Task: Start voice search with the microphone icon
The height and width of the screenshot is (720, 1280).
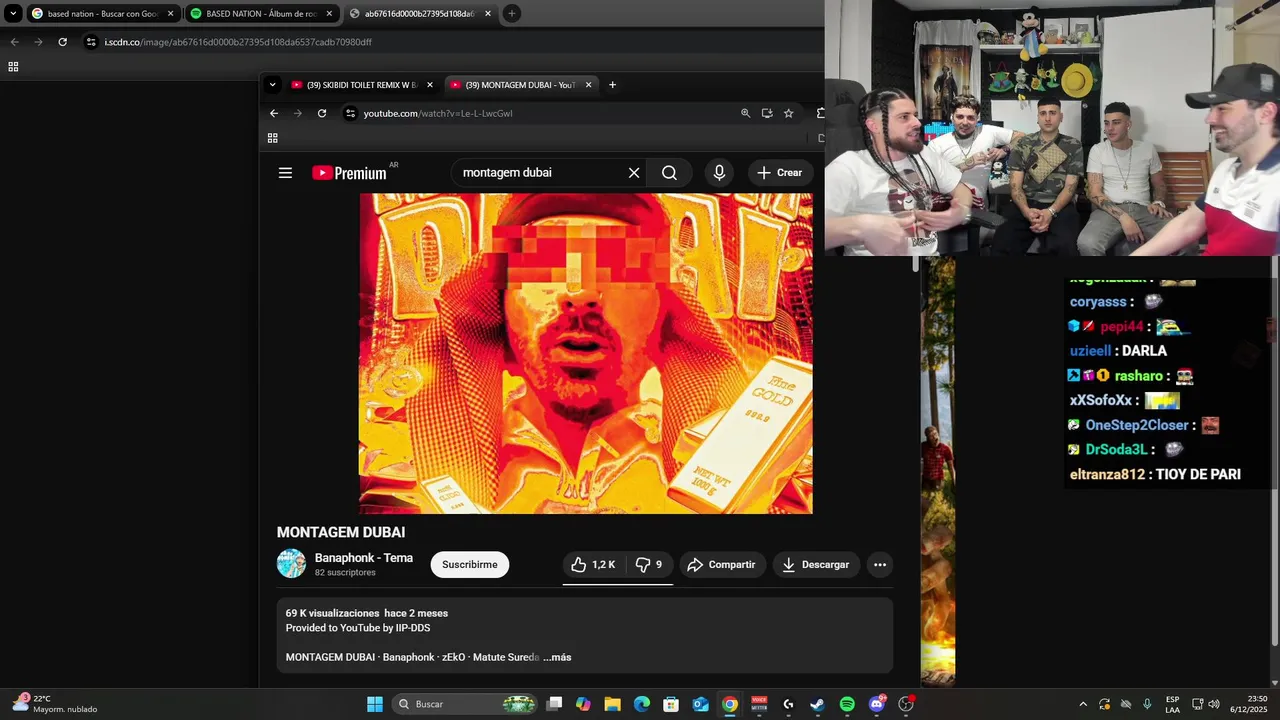Action: 719,173
